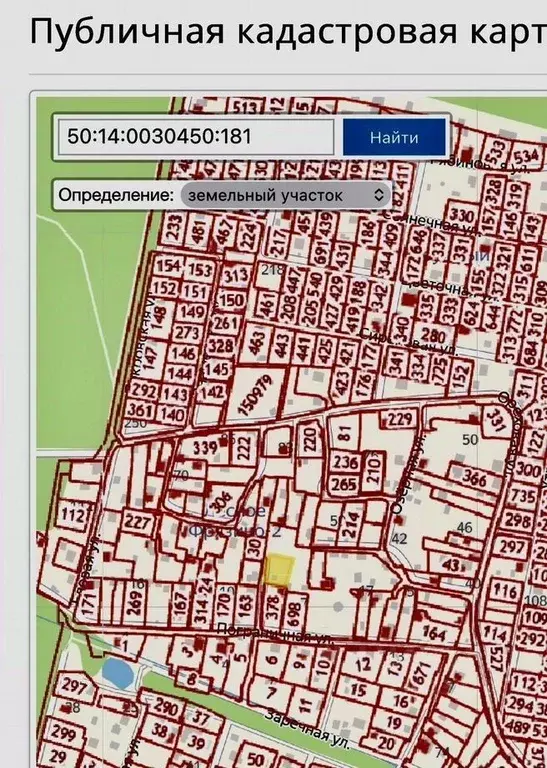This screenshot has height=768, width=547.
Task: Click parcel number 233
Action: tap(174, 227)
